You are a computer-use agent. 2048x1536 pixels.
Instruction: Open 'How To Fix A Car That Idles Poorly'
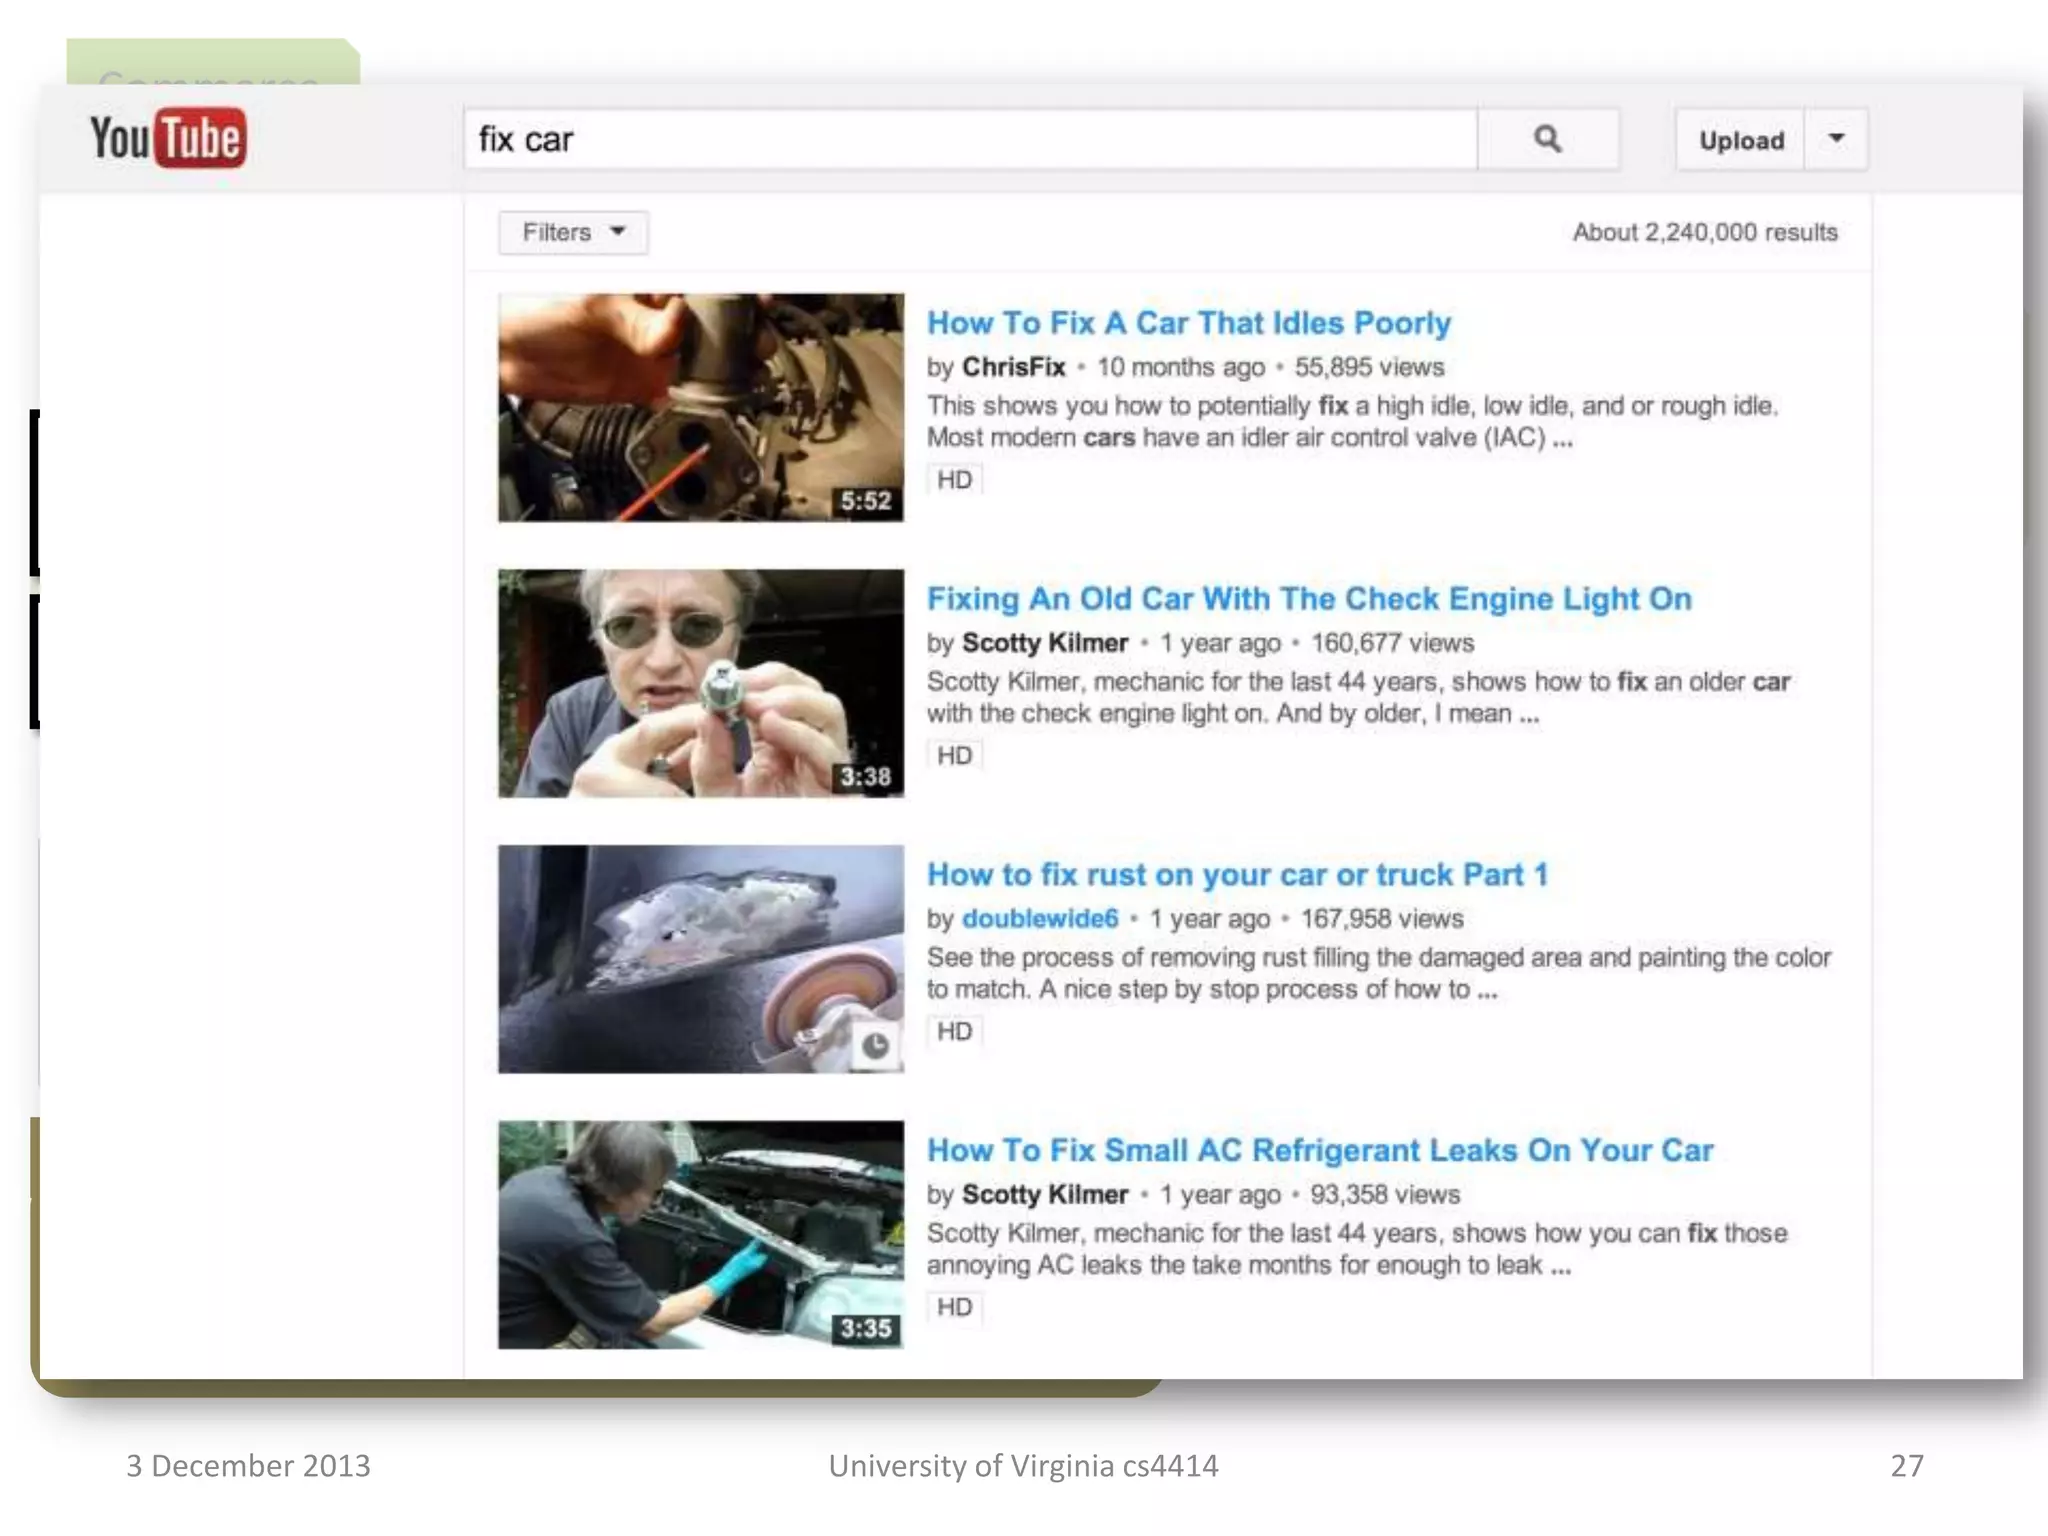click(x=1188, y=323)
